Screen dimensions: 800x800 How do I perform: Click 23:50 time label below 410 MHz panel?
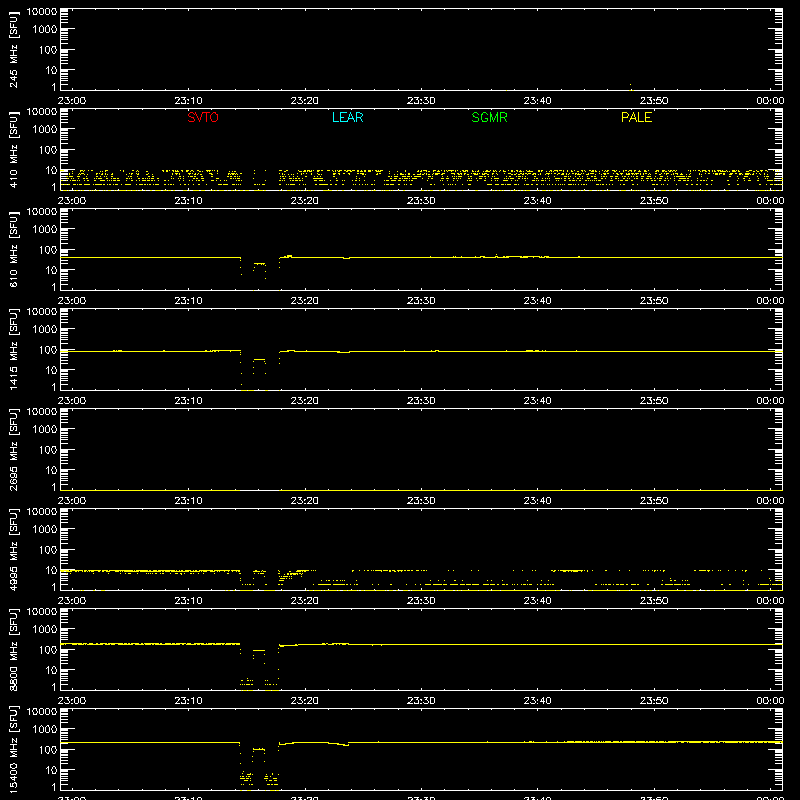pos(654,201)
